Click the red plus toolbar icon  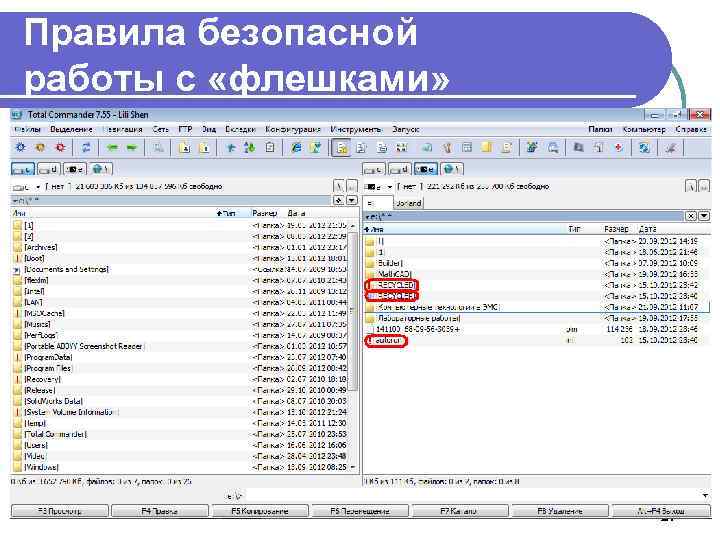click(619, 148)
